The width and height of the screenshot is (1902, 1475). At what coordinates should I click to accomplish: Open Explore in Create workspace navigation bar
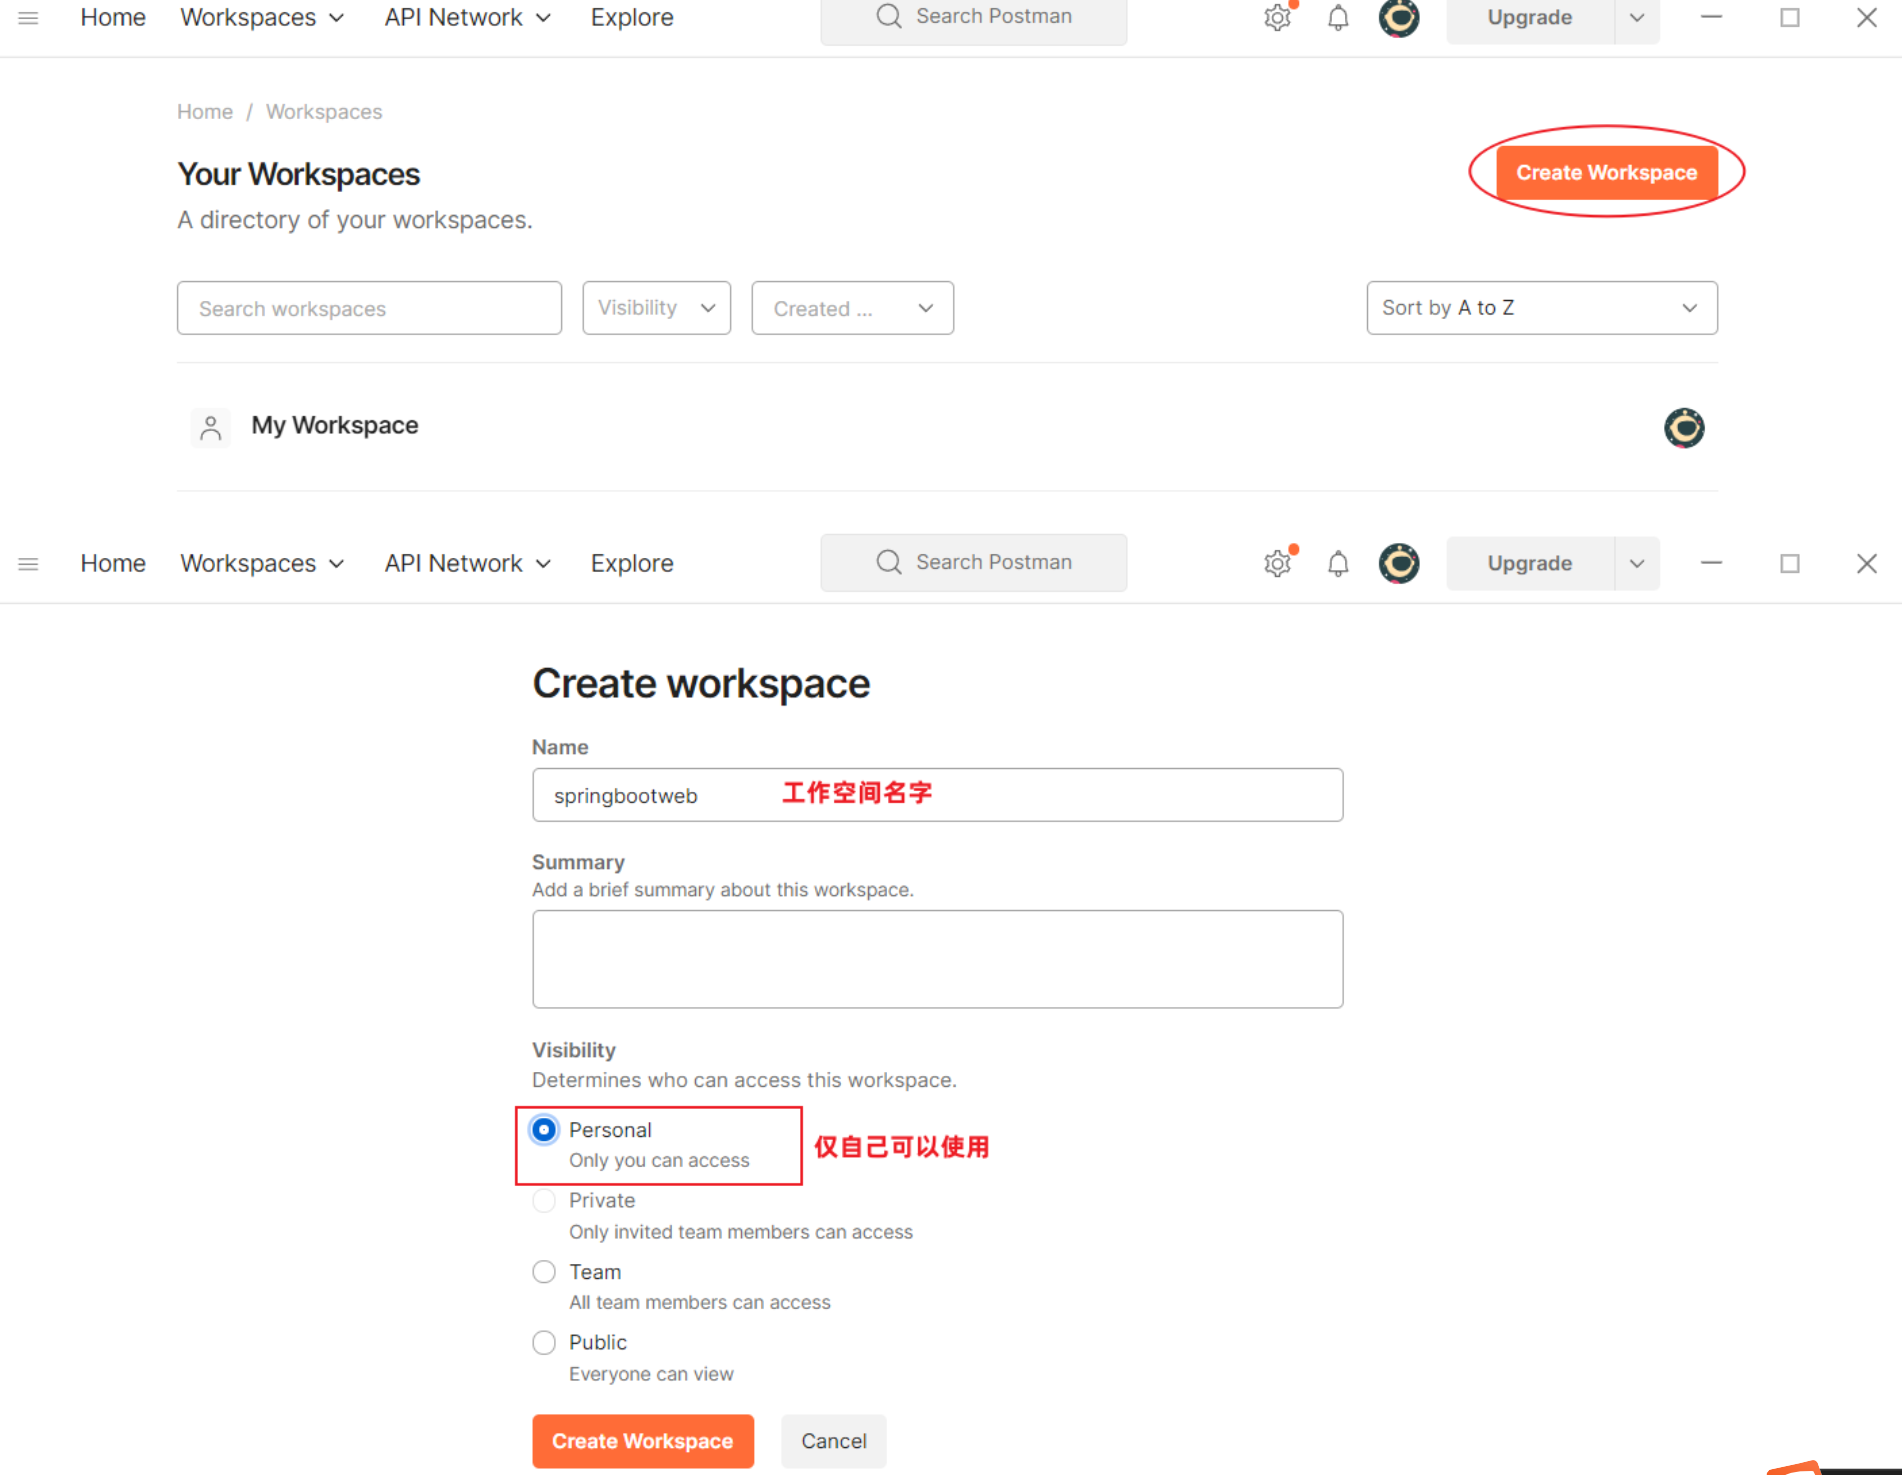632,564
